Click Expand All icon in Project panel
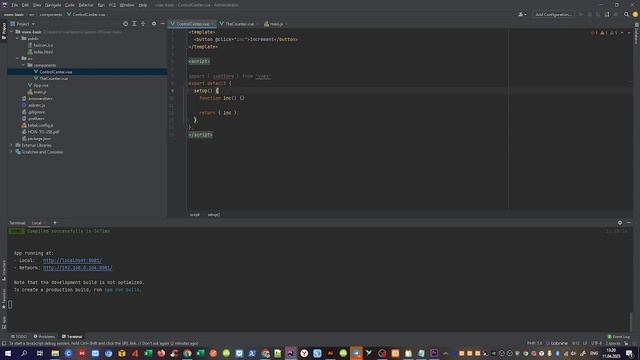The height and width of the screenshot is (360, 640). point(134,24)
